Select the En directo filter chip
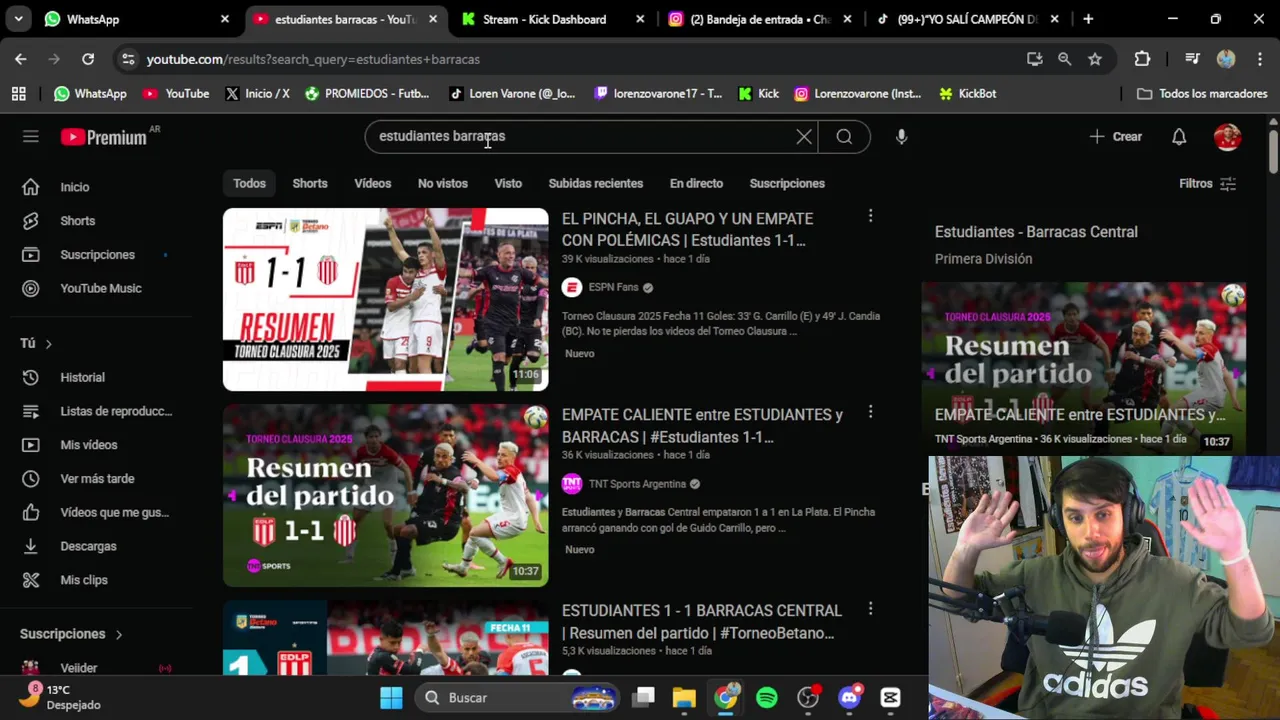Image resolution: width=1280 pixels, height=720 pixels. click(696, 184)
